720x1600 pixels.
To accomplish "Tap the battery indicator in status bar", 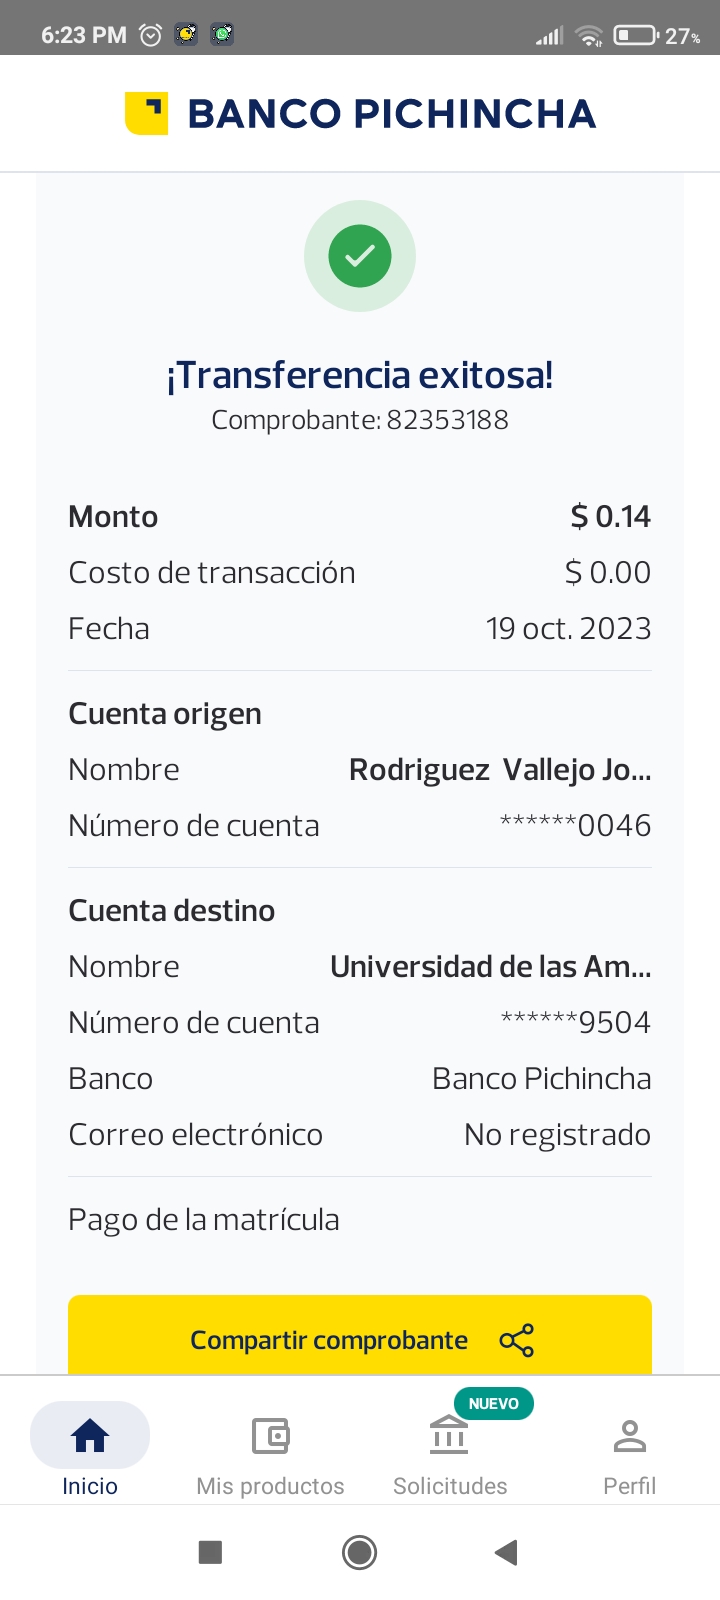I will 635,35.
